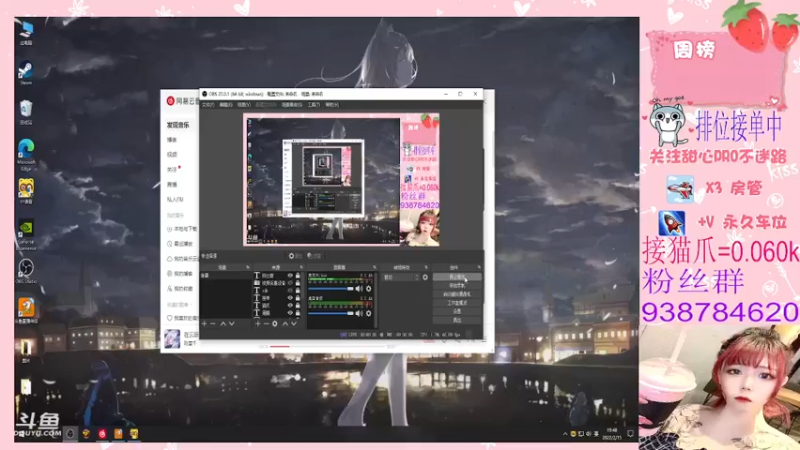Move scene down with the arrow icon

(x=232, y=323)
